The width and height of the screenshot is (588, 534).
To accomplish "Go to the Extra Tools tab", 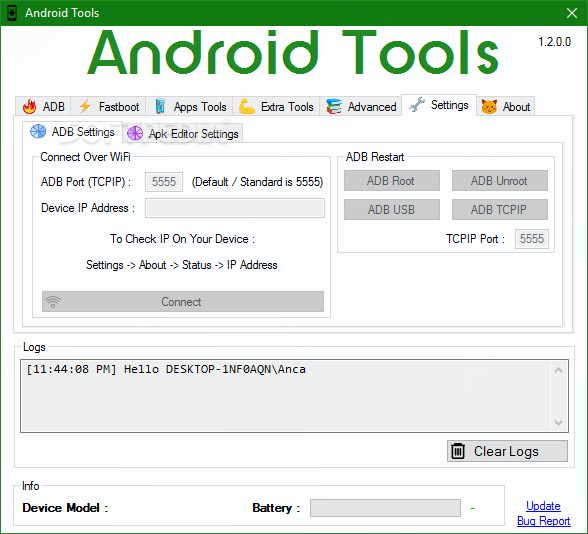I will [x=276, y=106].
